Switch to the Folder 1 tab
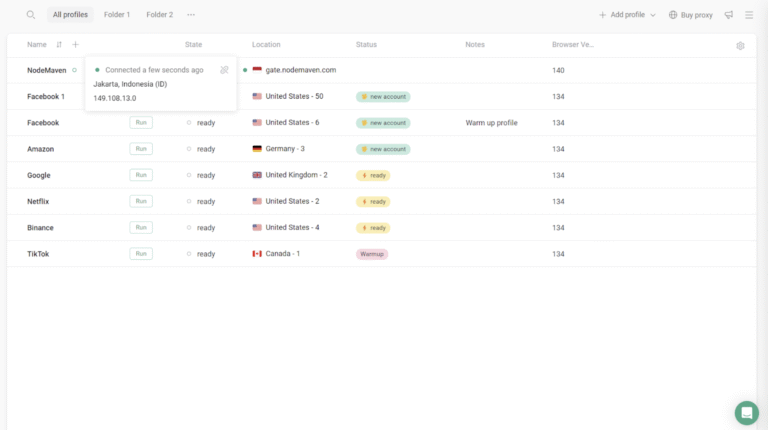 [117, 15]
